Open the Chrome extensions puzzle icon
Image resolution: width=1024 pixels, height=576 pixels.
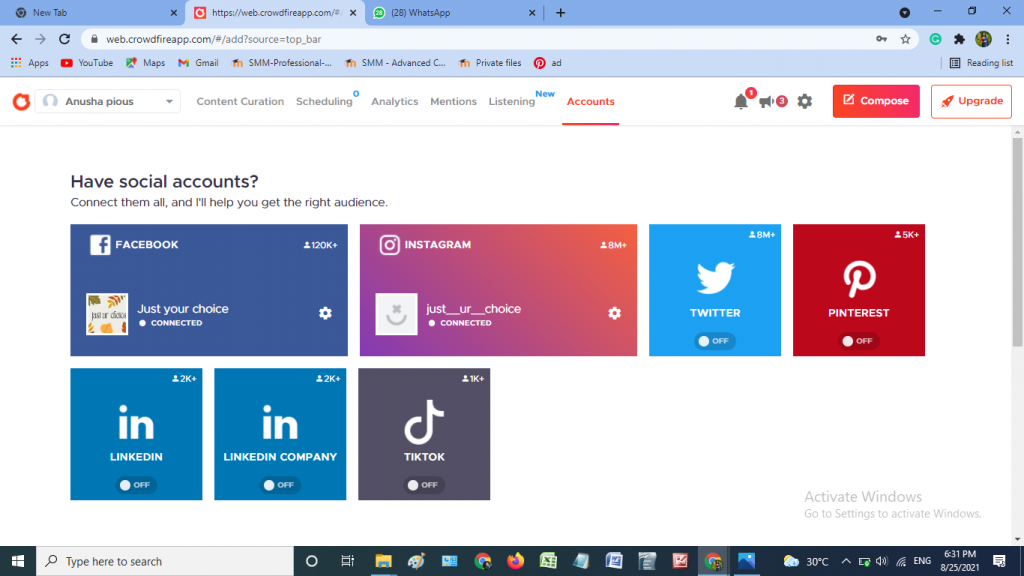coord(959,39)
